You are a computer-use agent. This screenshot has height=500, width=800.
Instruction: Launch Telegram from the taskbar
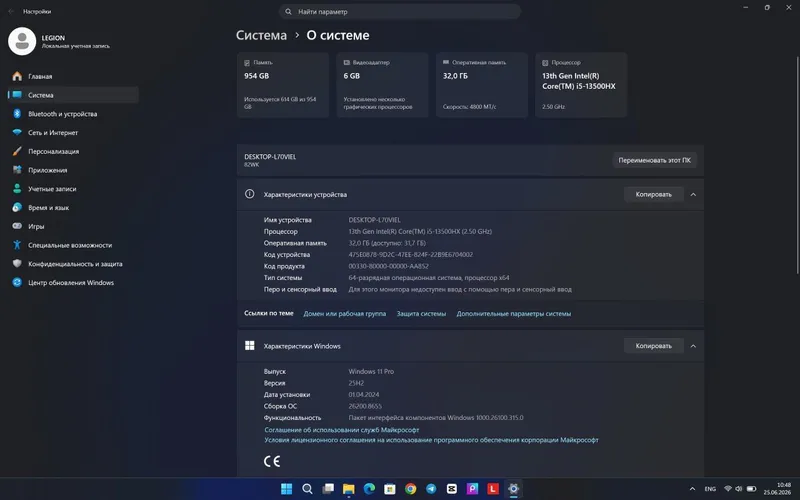tap(431, 489)
